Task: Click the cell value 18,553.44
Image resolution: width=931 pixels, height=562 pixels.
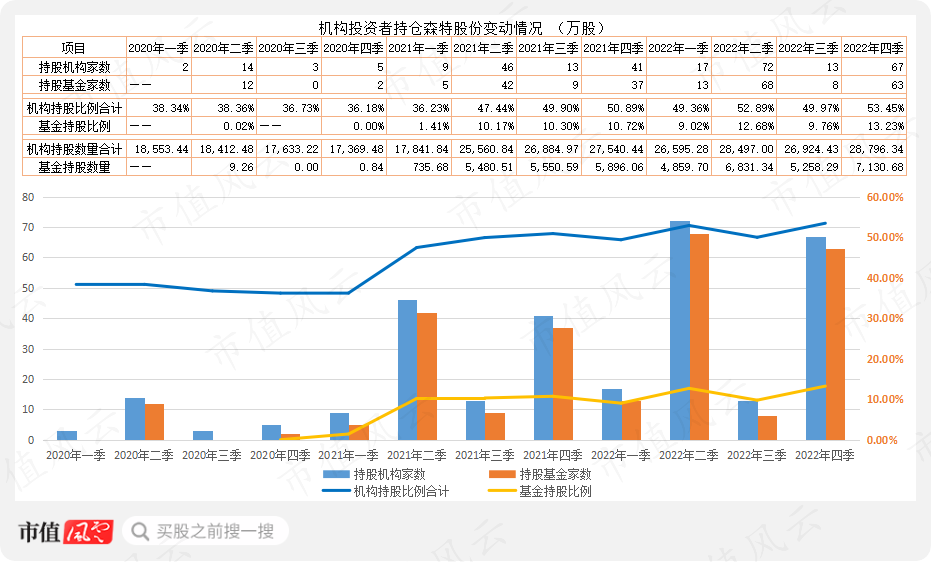Action: coord(162,149)
